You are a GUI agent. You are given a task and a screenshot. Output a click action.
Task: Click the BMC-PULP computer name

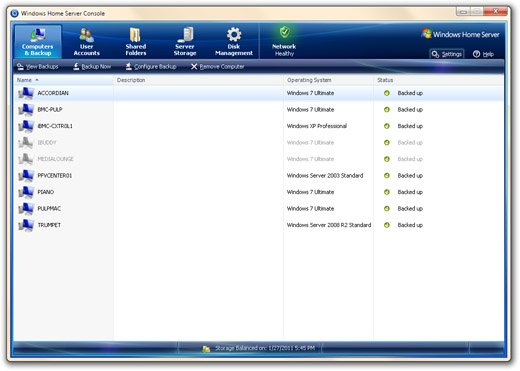click(x=50, y=109)
